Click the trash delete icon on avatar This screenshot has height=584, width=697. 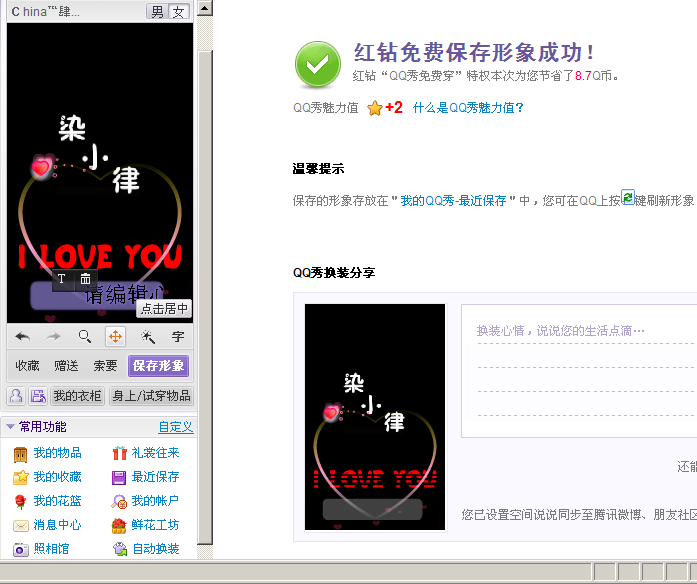click(x=85, y=279)
